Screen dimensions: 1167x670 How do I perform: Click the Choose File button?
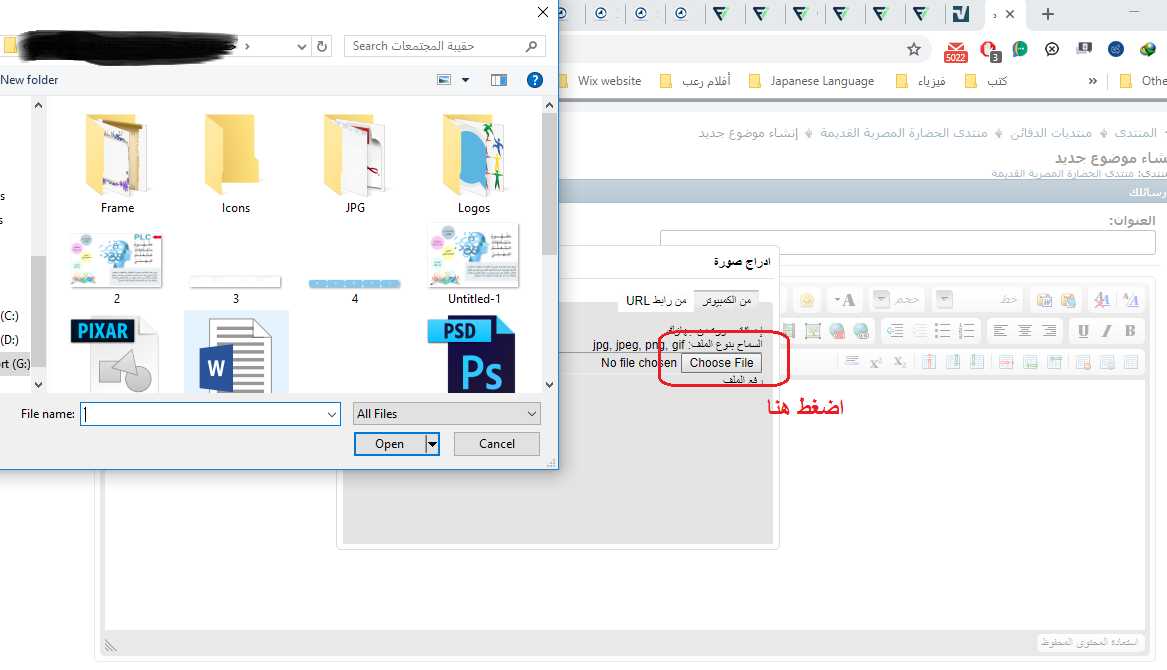pos(721,363)
